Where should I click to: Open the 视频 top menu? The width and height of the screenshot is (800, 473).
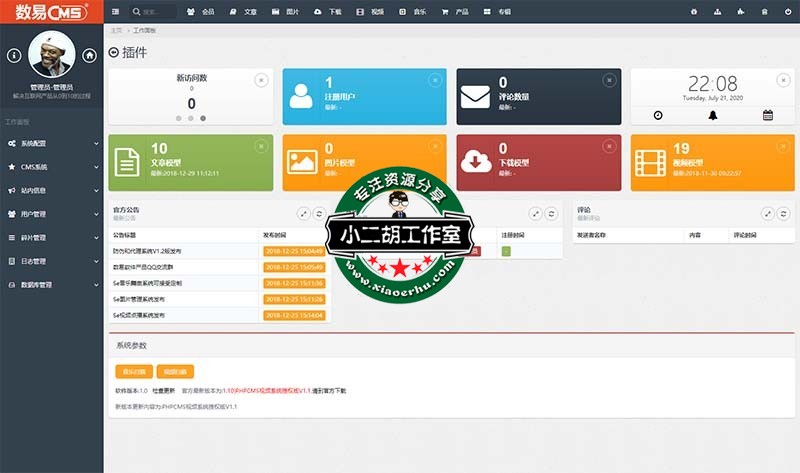369,12
